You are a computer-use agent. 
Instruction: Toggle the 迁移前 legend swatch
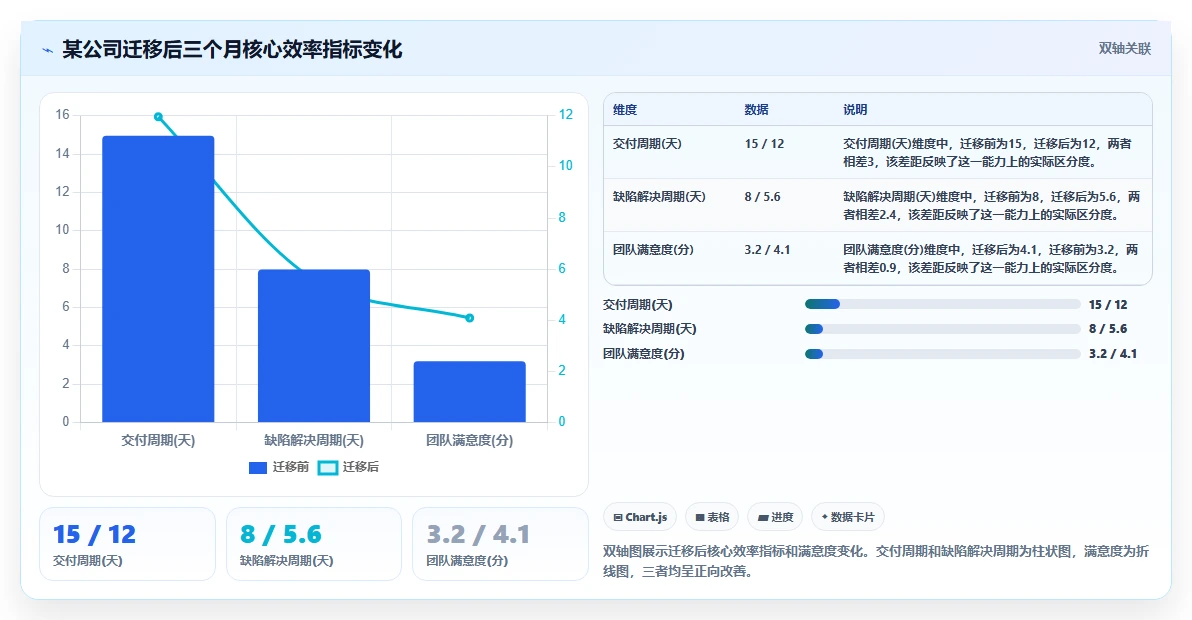pos(258,467)
